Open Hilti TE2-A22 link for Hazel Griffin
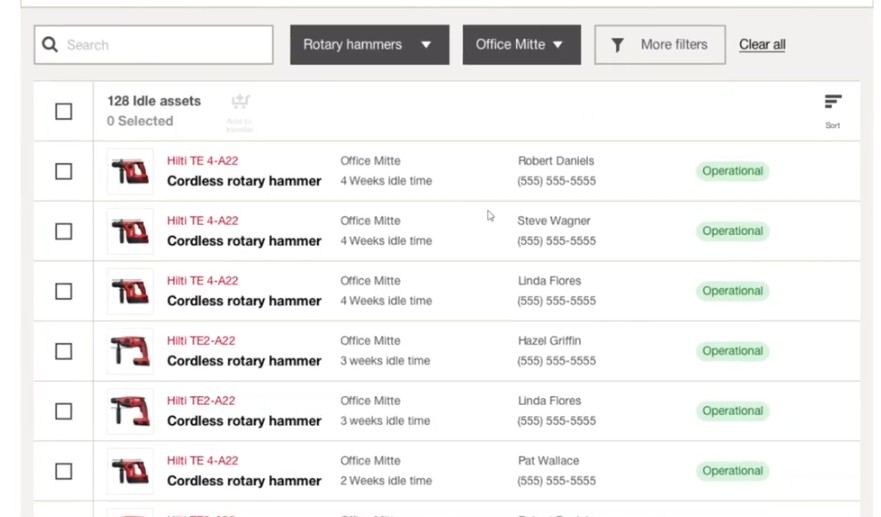Image resolution: width=881 pixels, height=517 pixels. coord(201,341)
